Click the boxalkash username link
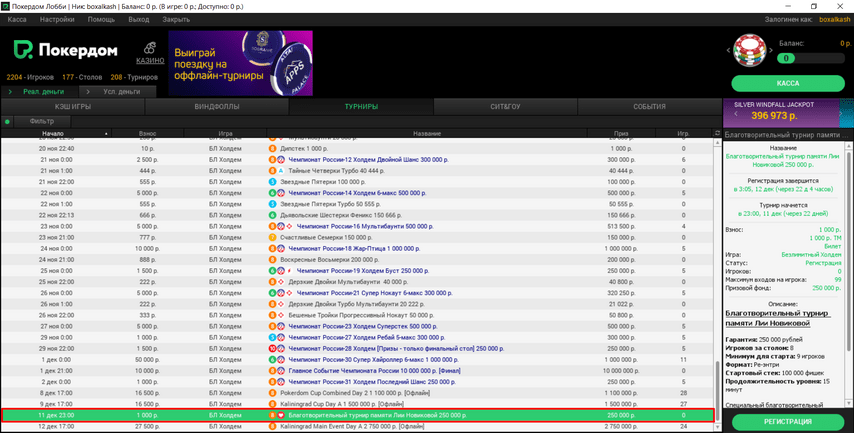The height and width of the screenshot is (433, 854). (x=834, y=19)
